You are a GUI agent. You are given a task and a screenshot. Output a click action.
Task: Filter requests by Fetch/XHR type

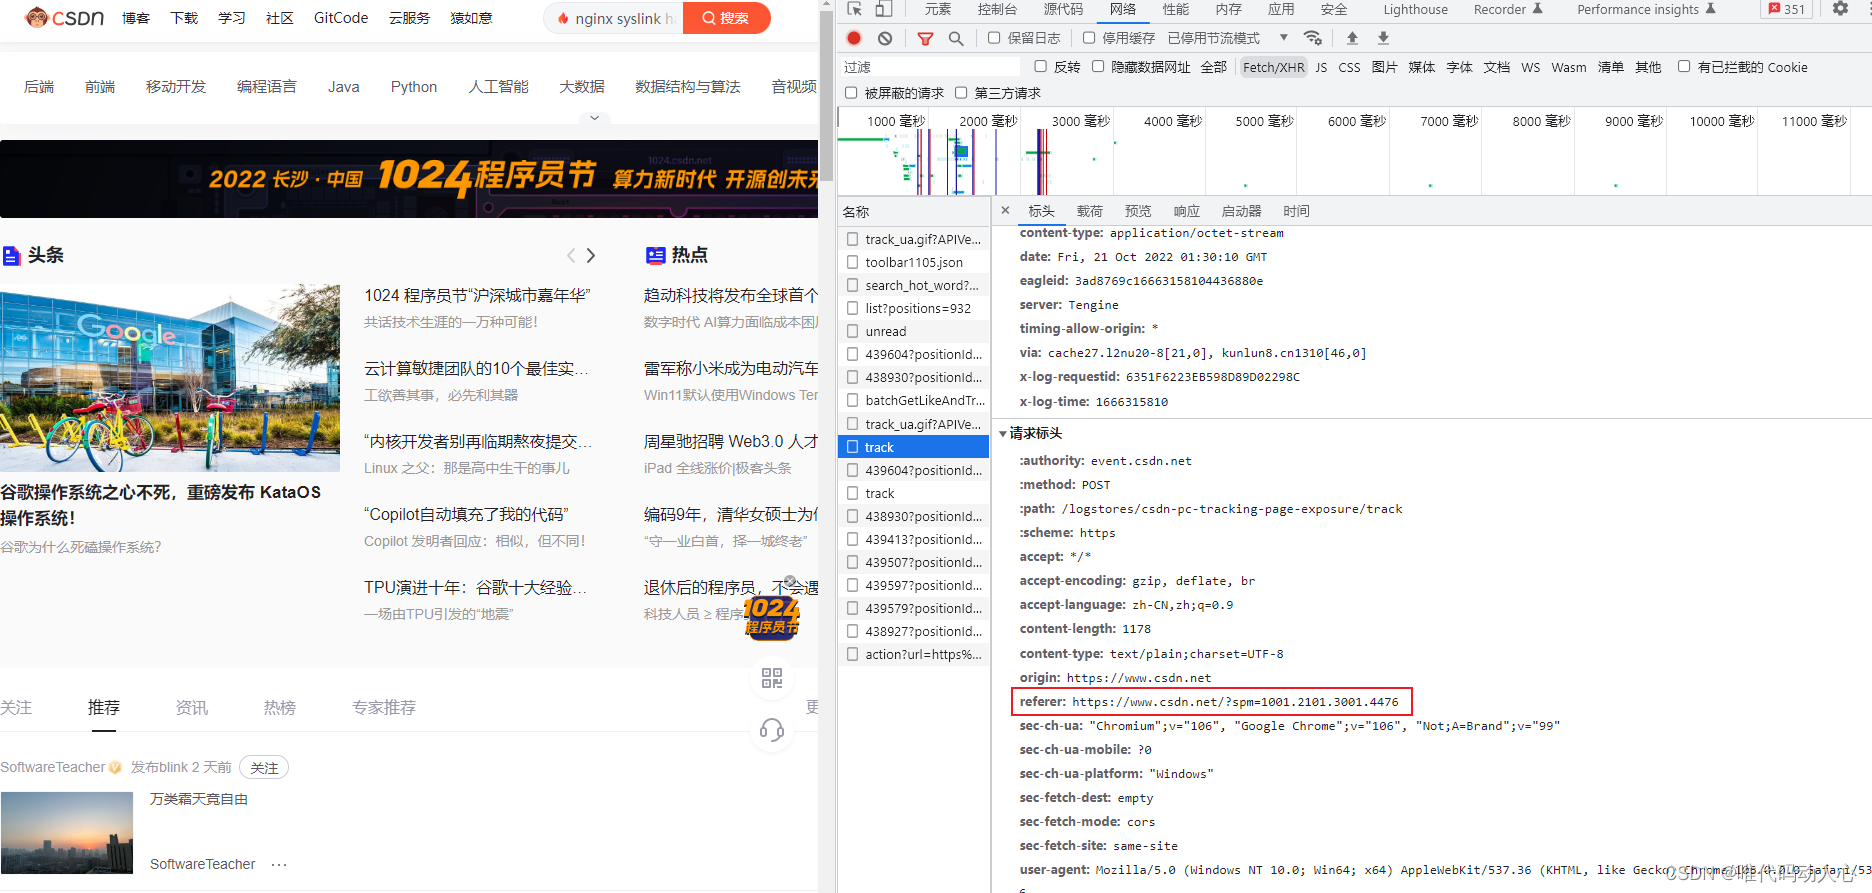(1273, 67)
